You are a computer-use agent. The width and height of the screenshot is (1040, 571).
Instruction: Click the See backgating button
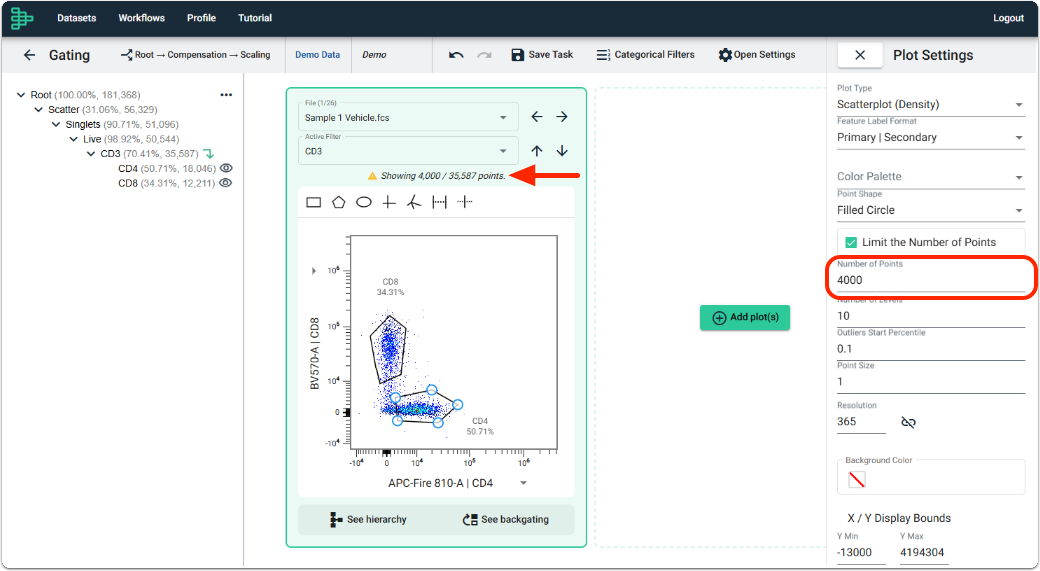[506, 519]
